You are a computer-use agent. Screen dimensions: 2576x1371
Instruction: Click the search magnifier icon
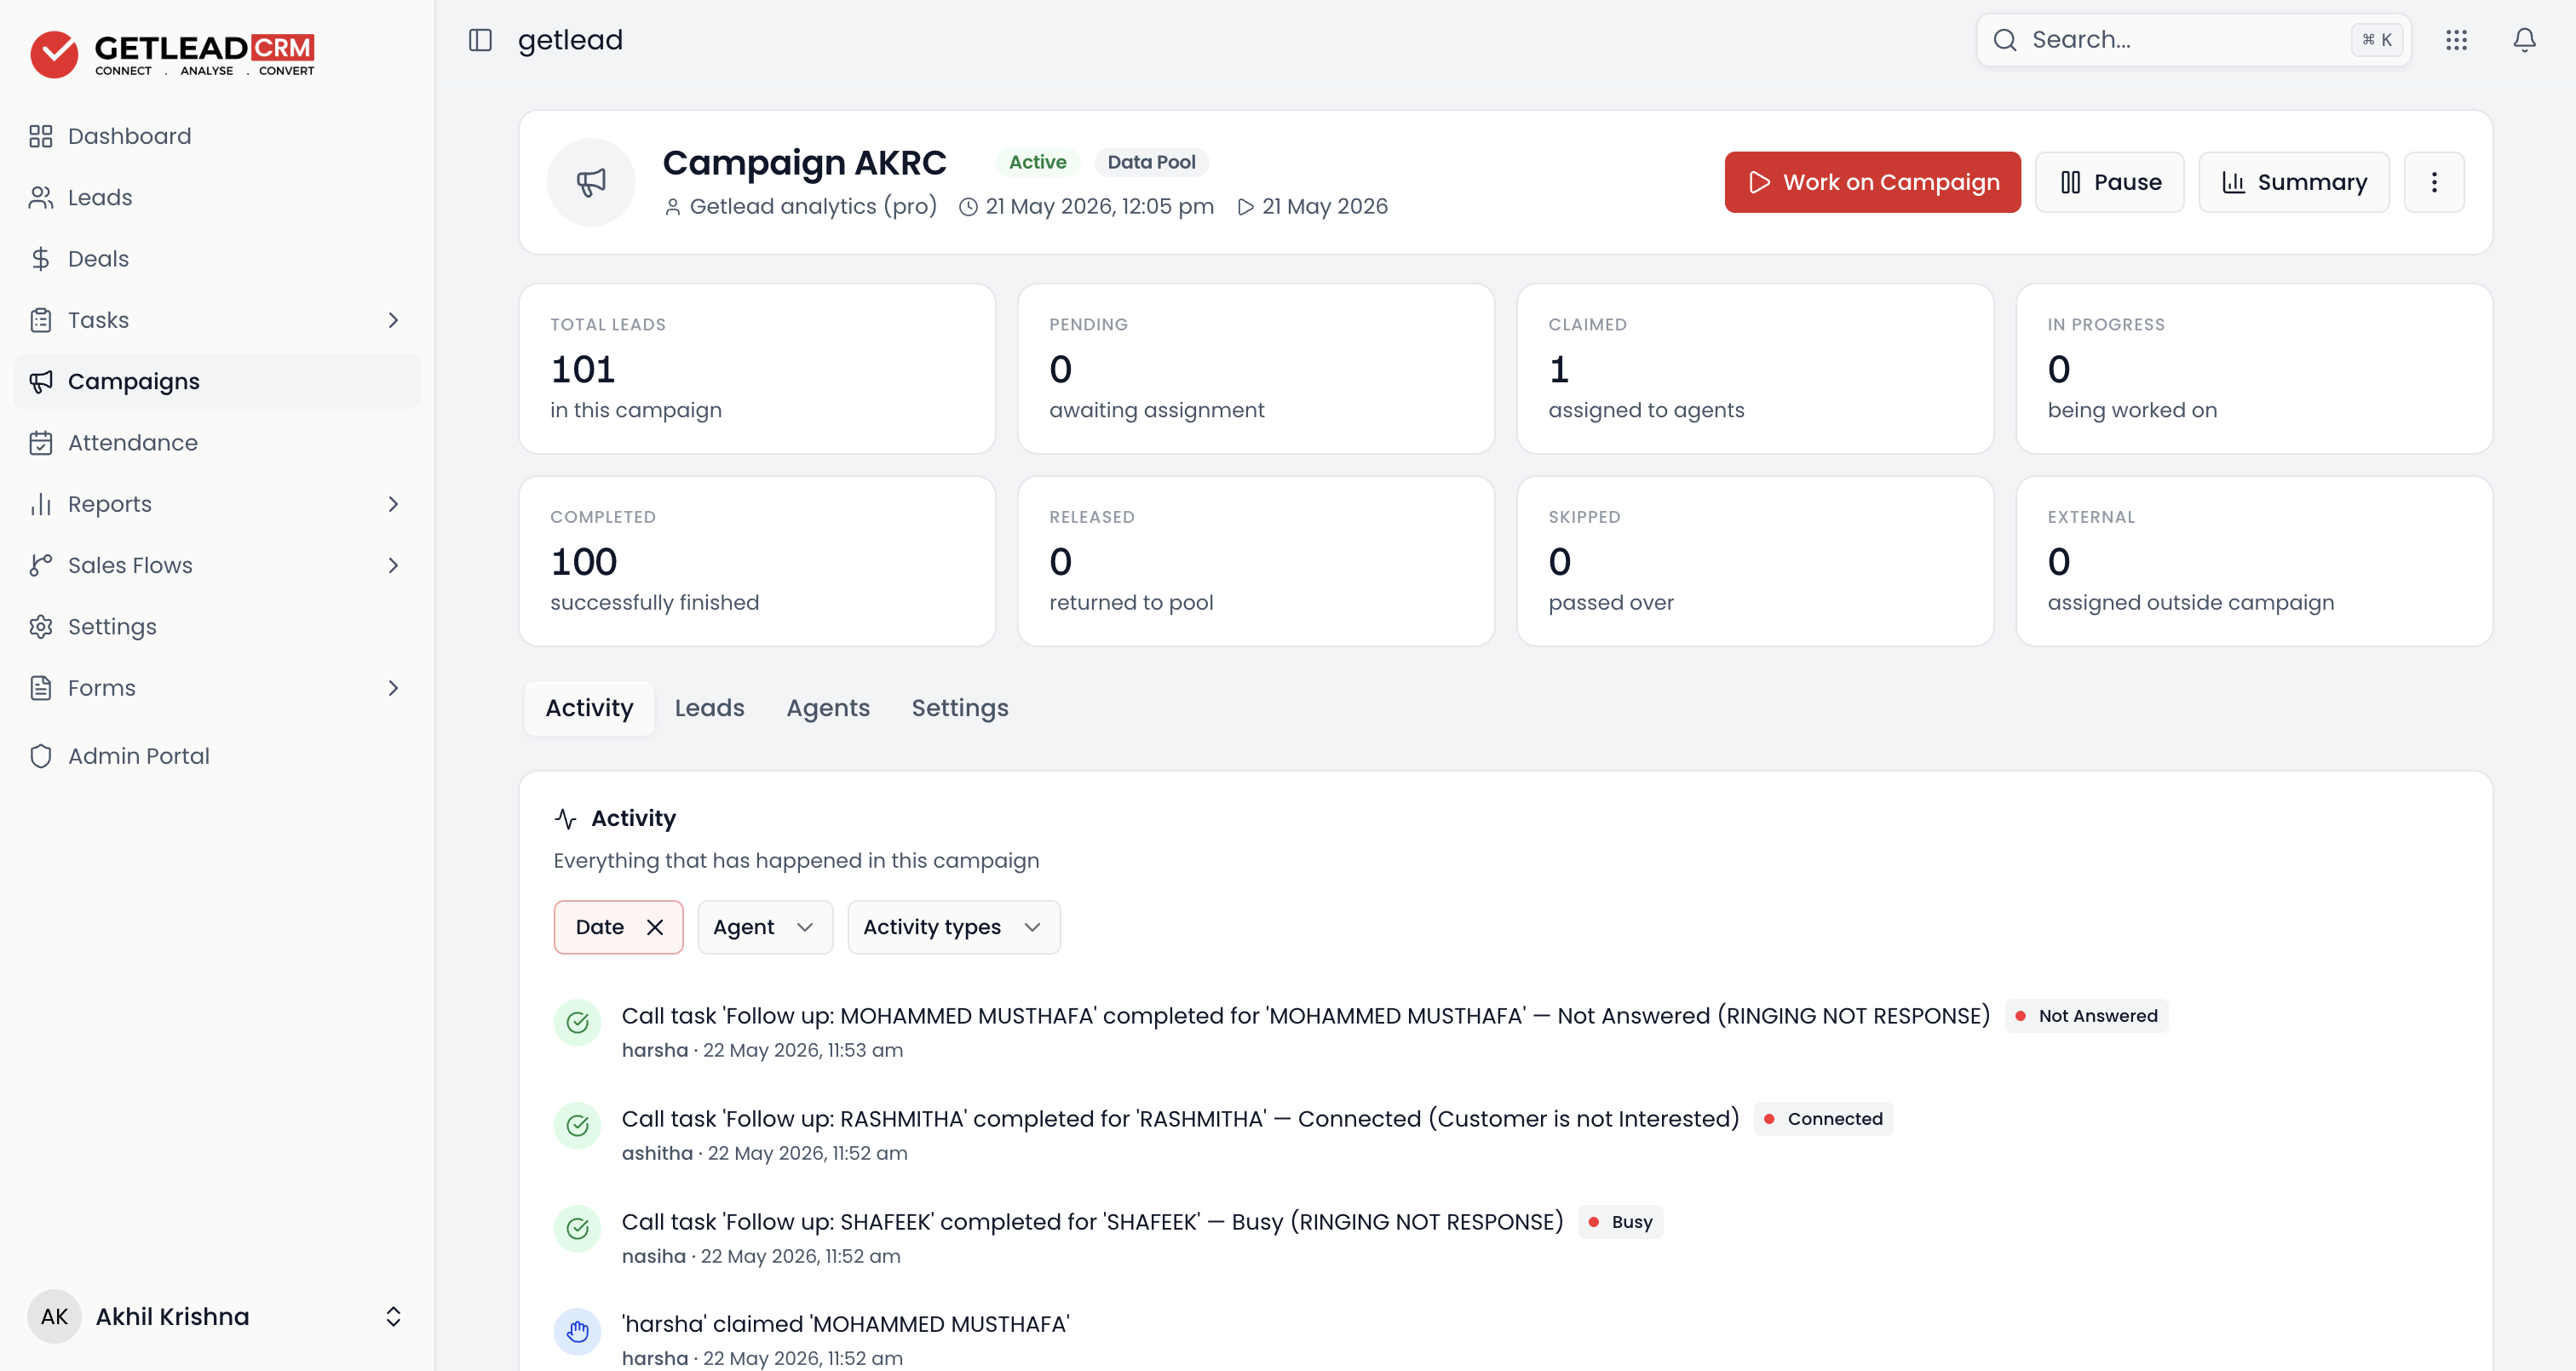(x=2004, y=40)
